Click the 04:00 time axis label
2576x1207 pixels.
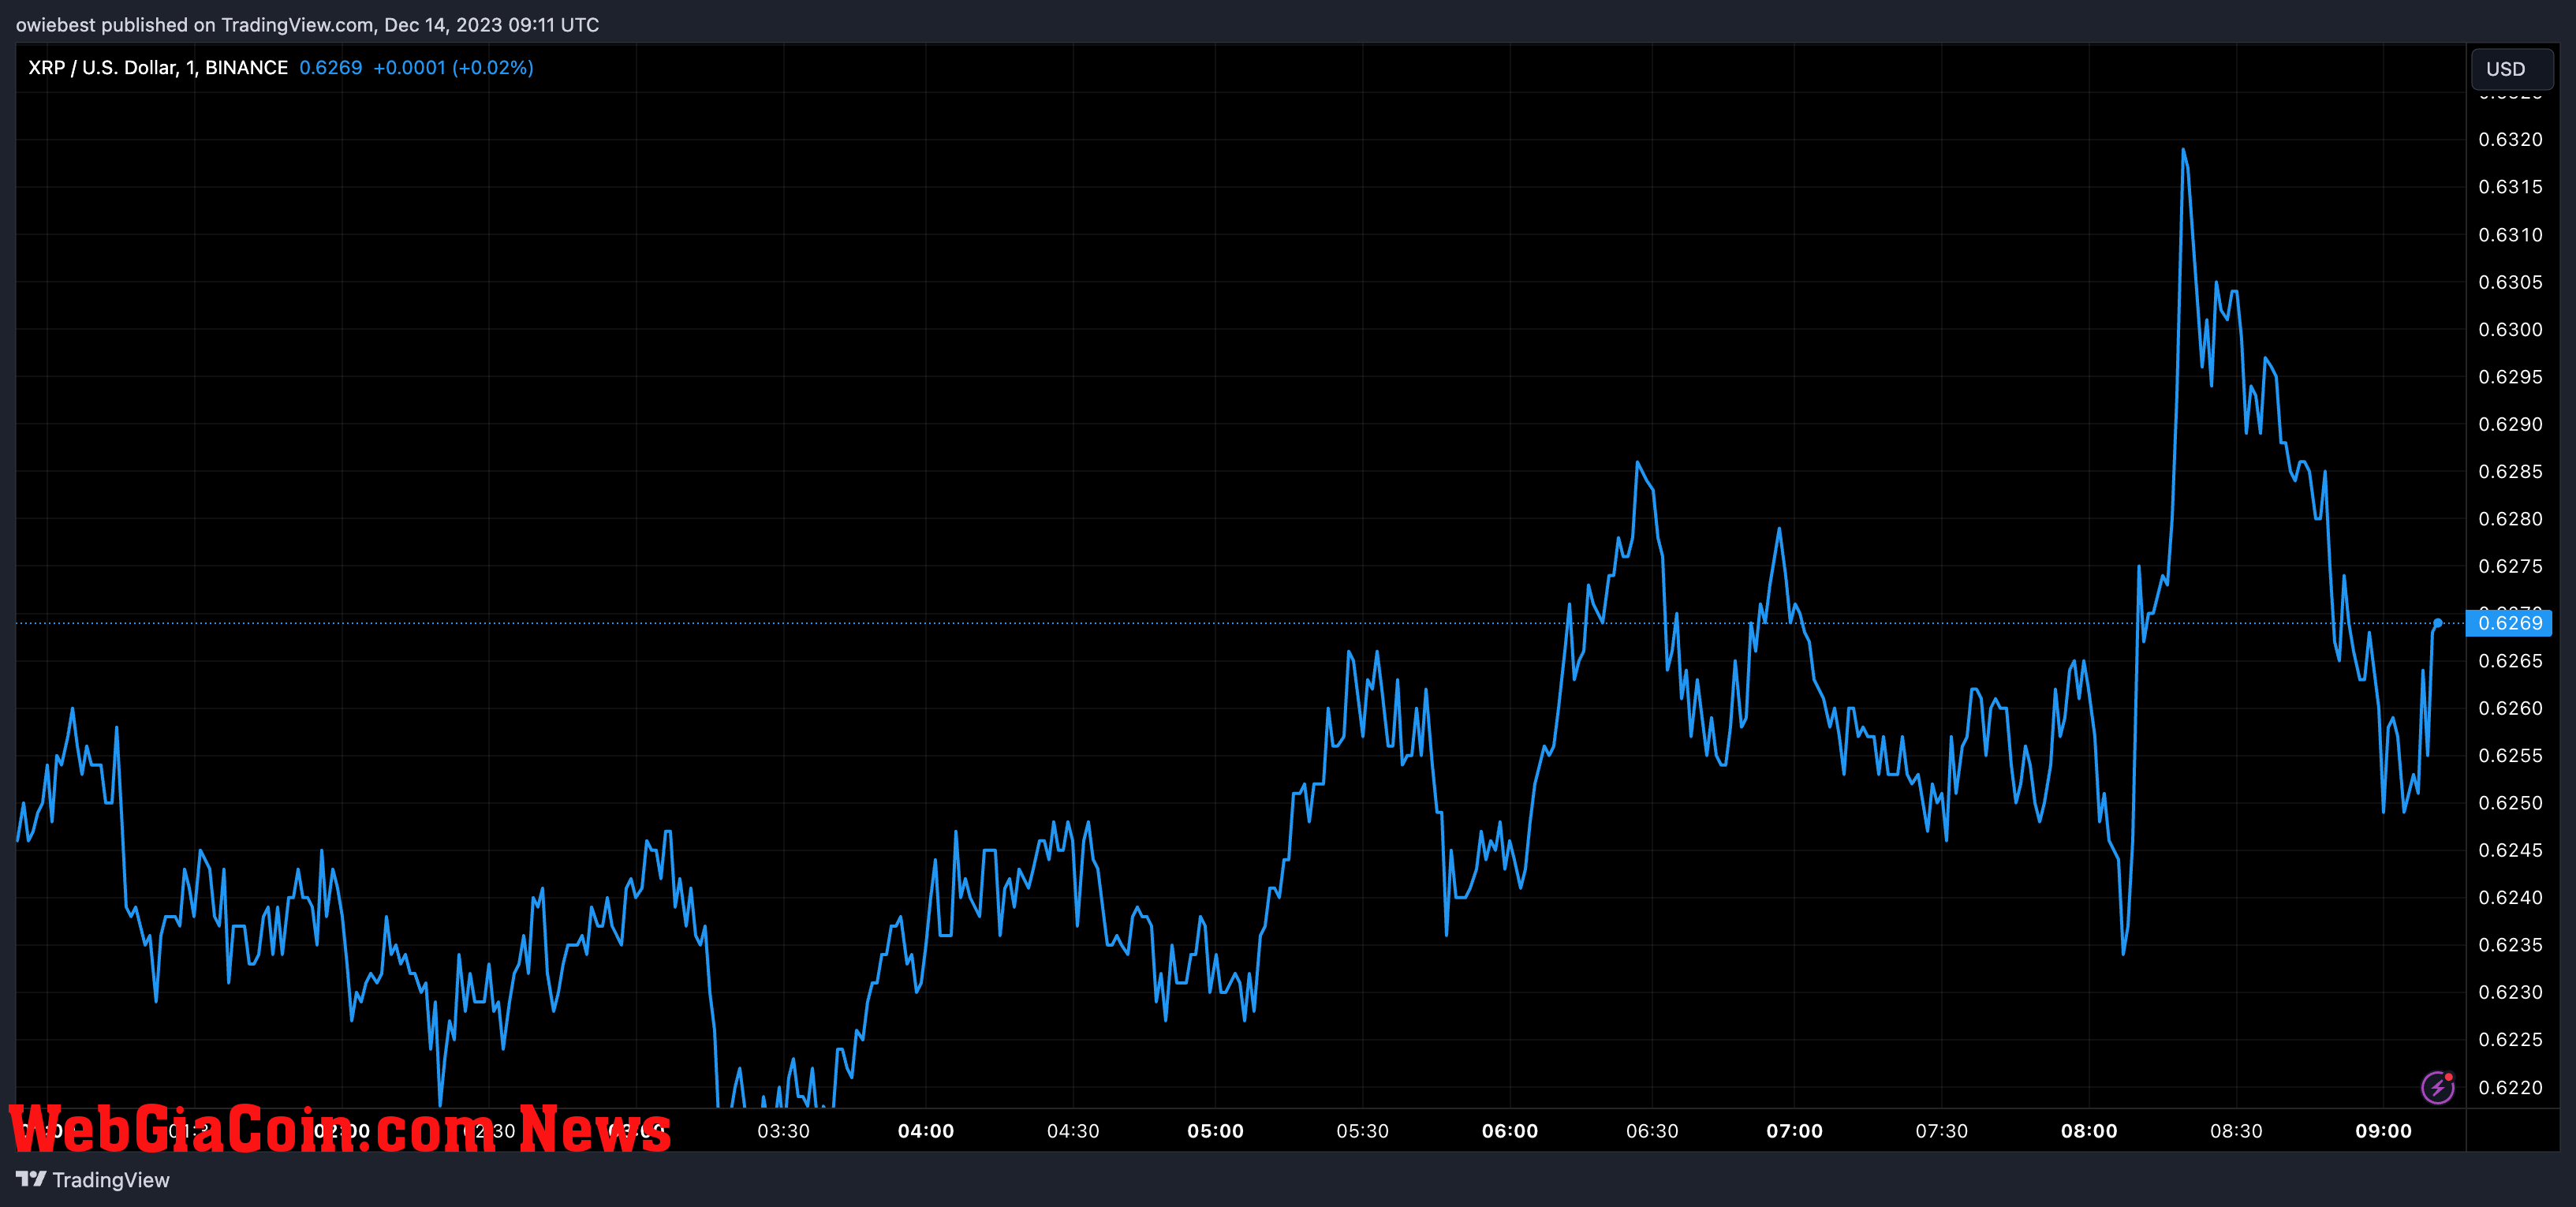pyautogui.click(x=926, y=1131)
